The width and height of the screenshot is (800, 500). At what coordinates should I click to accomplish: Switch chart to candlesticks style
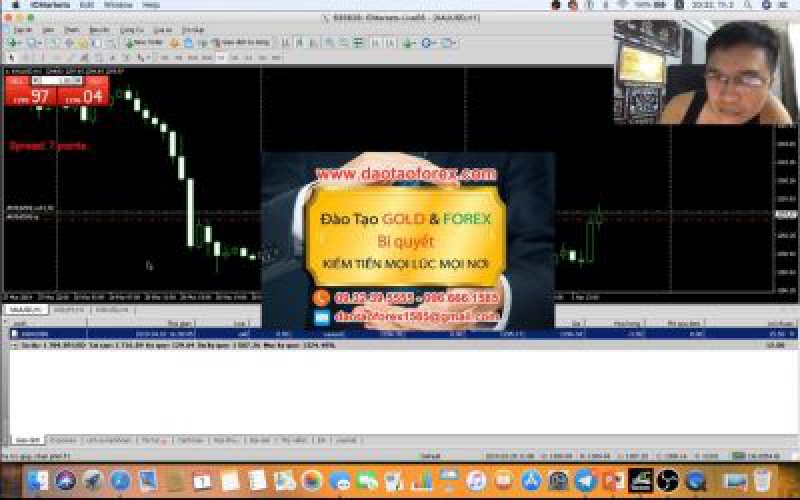pos(299,43)
